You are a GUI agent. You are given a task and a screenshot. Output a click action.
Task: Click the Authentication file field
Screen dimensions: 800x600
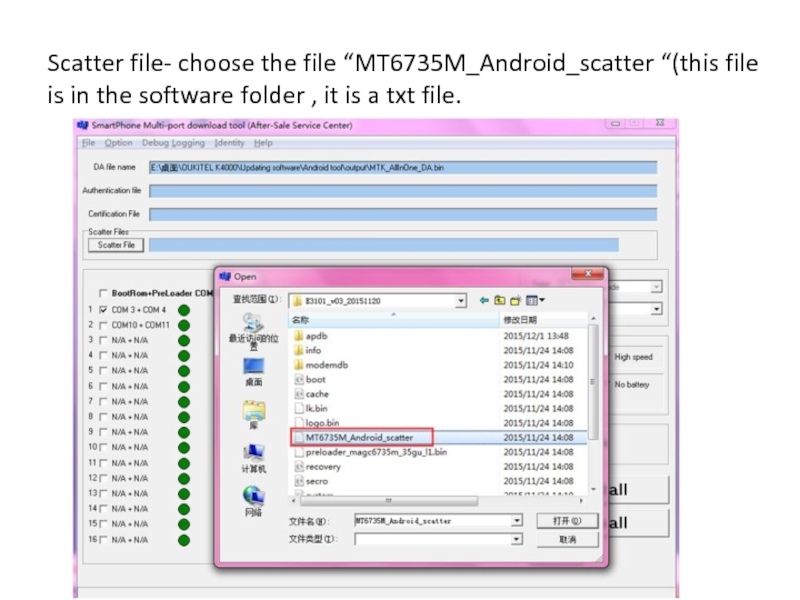point(403,191)
